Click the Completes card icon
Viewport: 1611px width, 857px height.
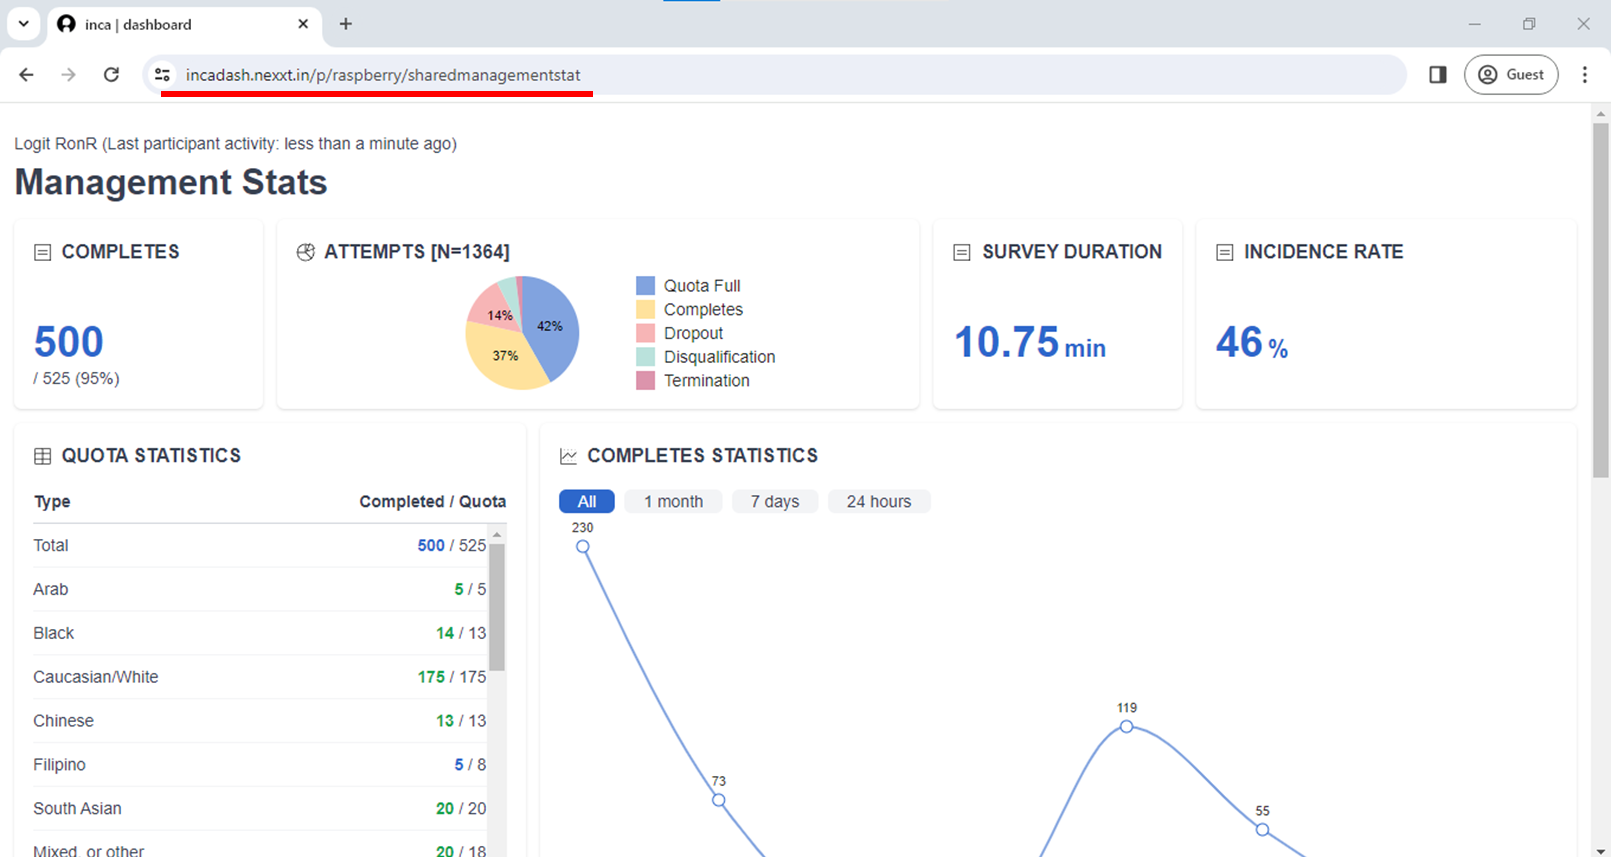tap(42, 253)
